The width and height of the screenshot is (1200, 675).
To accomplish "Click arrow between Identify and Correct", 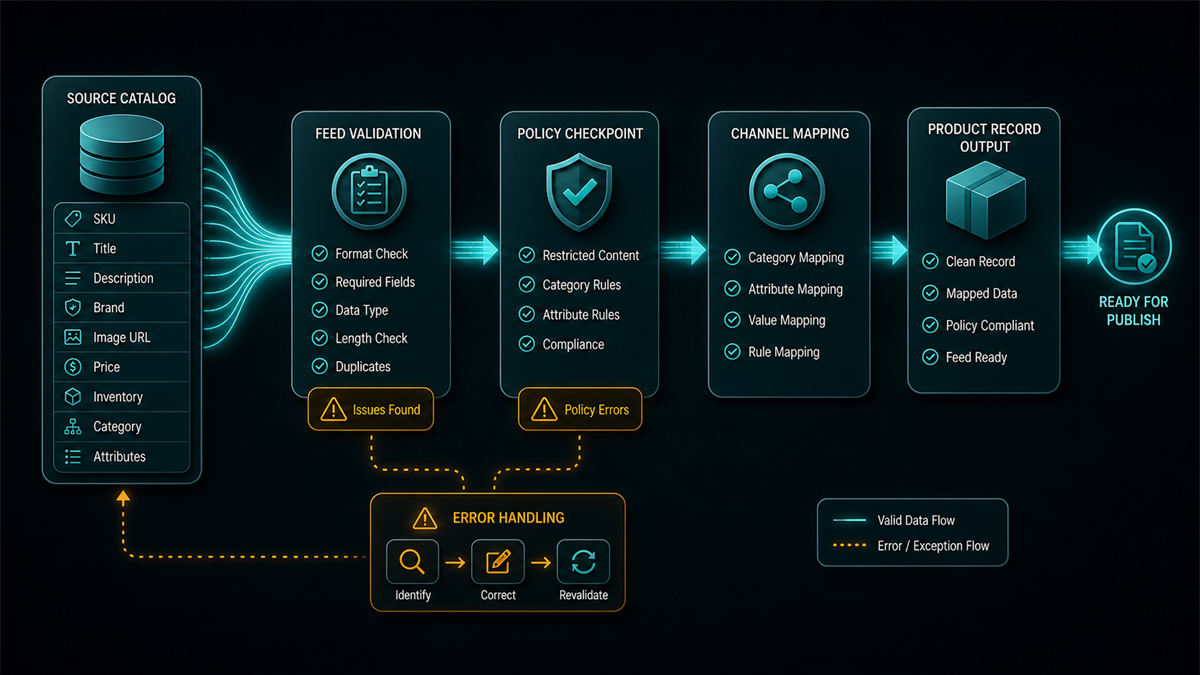I will click(455, 563).
